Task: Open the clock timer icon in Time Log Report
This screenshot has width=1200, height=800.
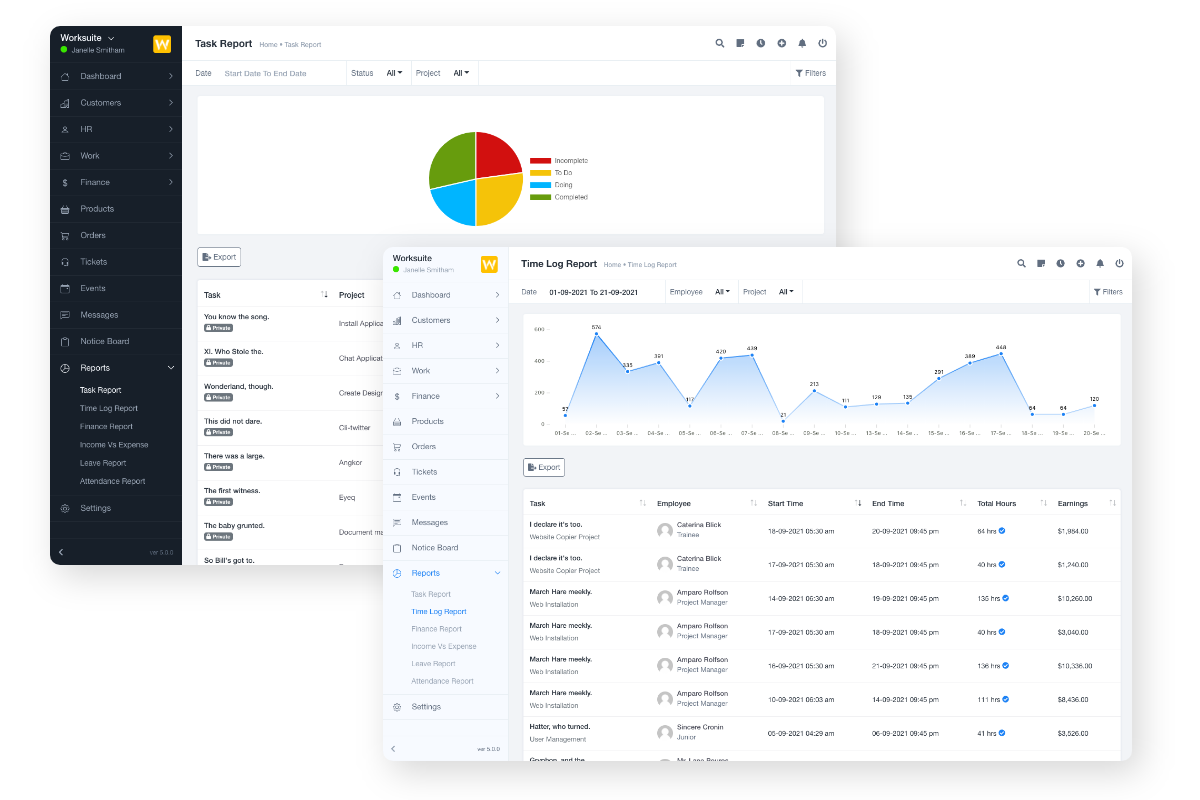Action: pyautogui.click(x=1060, y=264)
